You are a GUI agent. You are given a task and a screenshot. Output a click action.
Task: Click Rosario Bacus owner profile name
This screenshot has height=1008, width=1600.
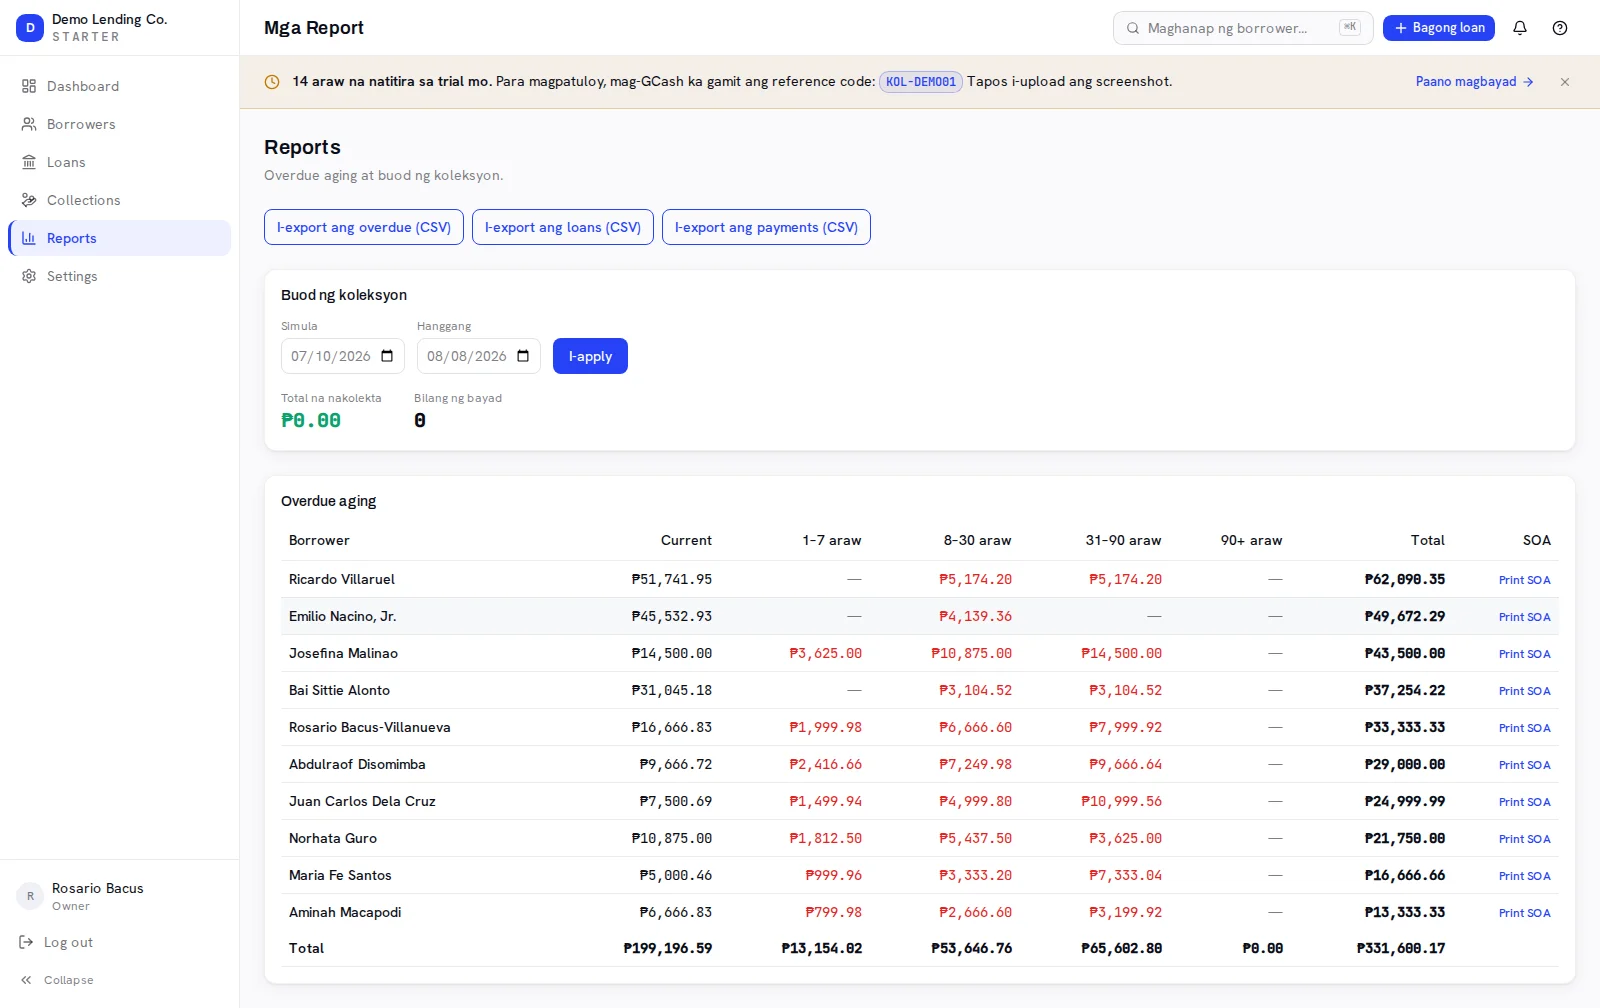click(98, 888)
